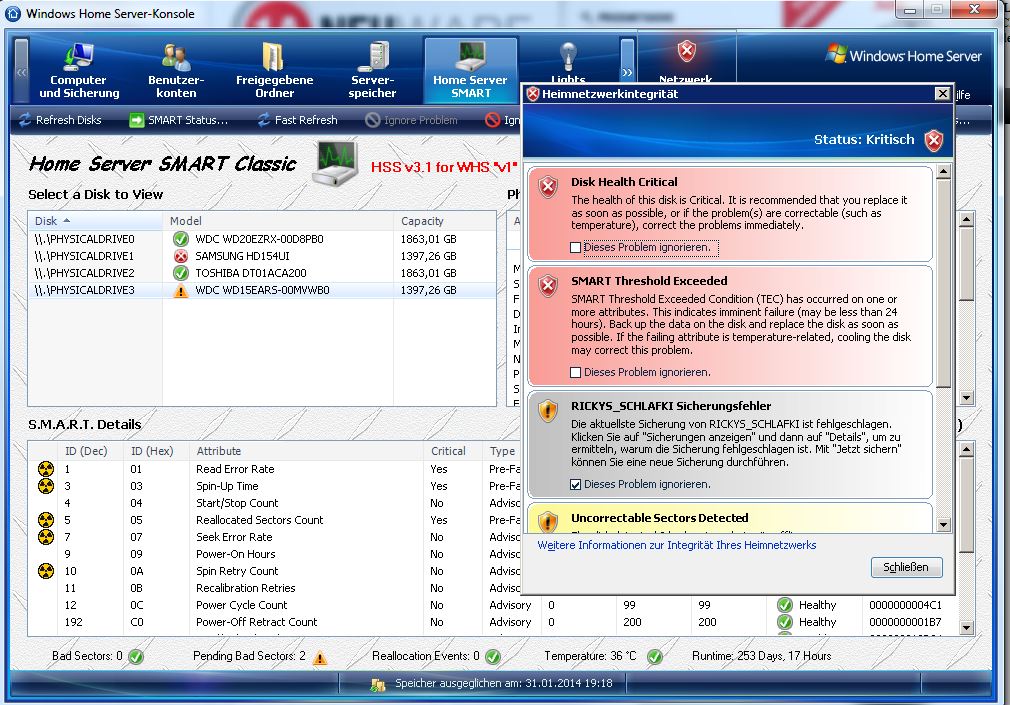
Task: Click the right tab scroll chevron
Action: (627, 72)
